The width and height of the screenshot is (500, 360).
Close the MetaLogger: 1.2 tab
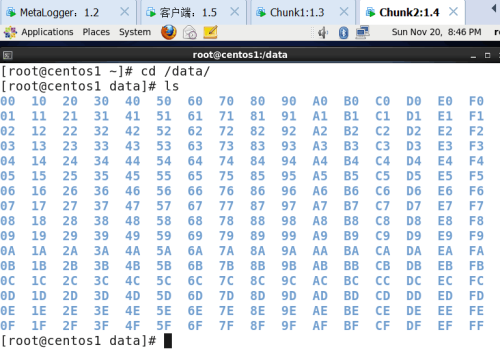click(x=124, y=12)
